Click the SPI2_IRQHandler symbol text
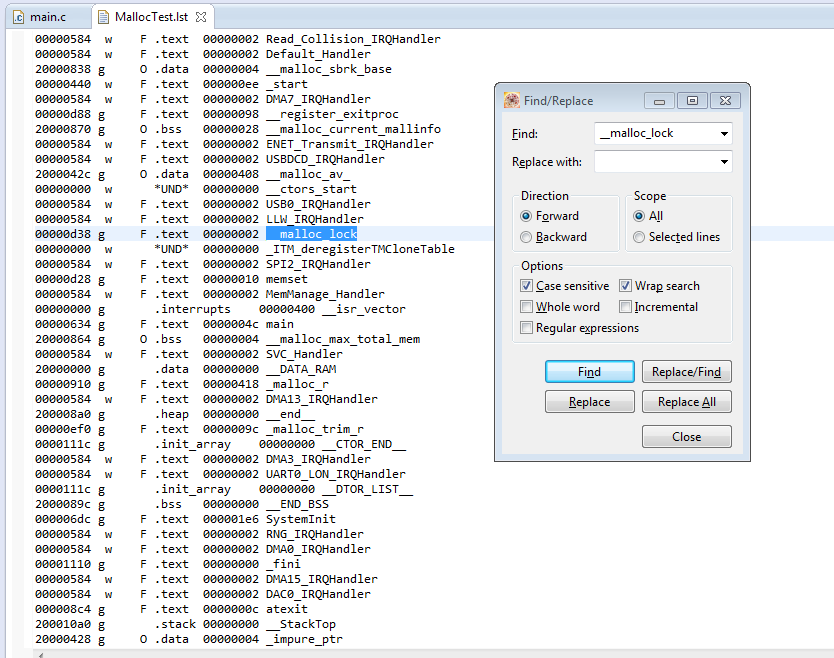 pyautogui.click(x=318, y=264)
